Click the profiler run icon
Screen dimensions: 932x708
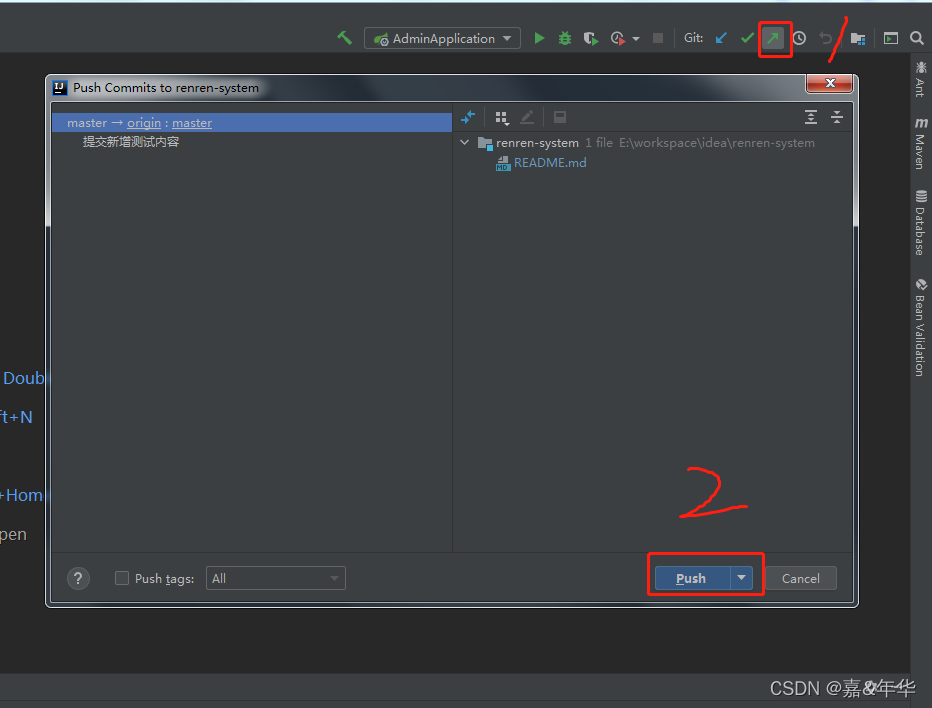[618, 39]
